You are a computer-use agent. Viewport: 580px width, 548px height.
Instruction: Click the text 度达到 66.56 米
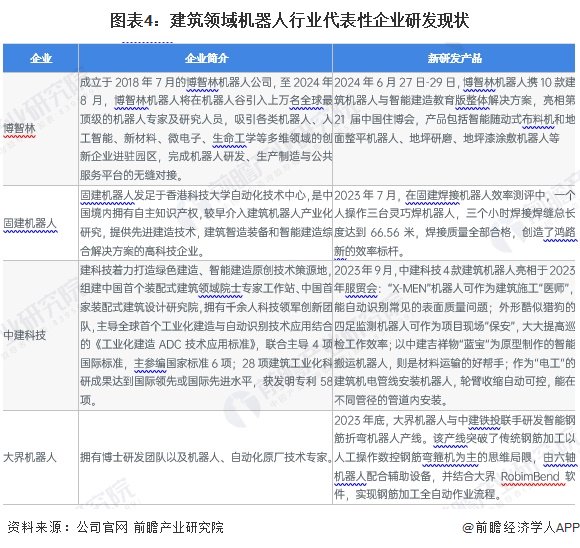pyautogui.click(x=374, y=232)
